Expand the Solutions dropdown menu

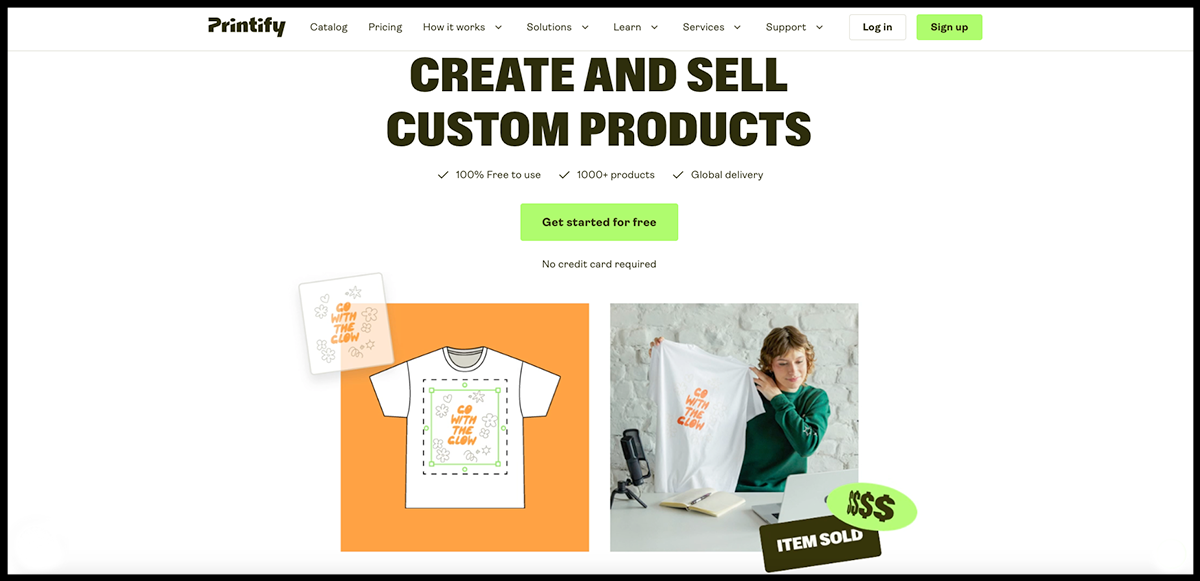pyautogui.click(x=558, y=27)
